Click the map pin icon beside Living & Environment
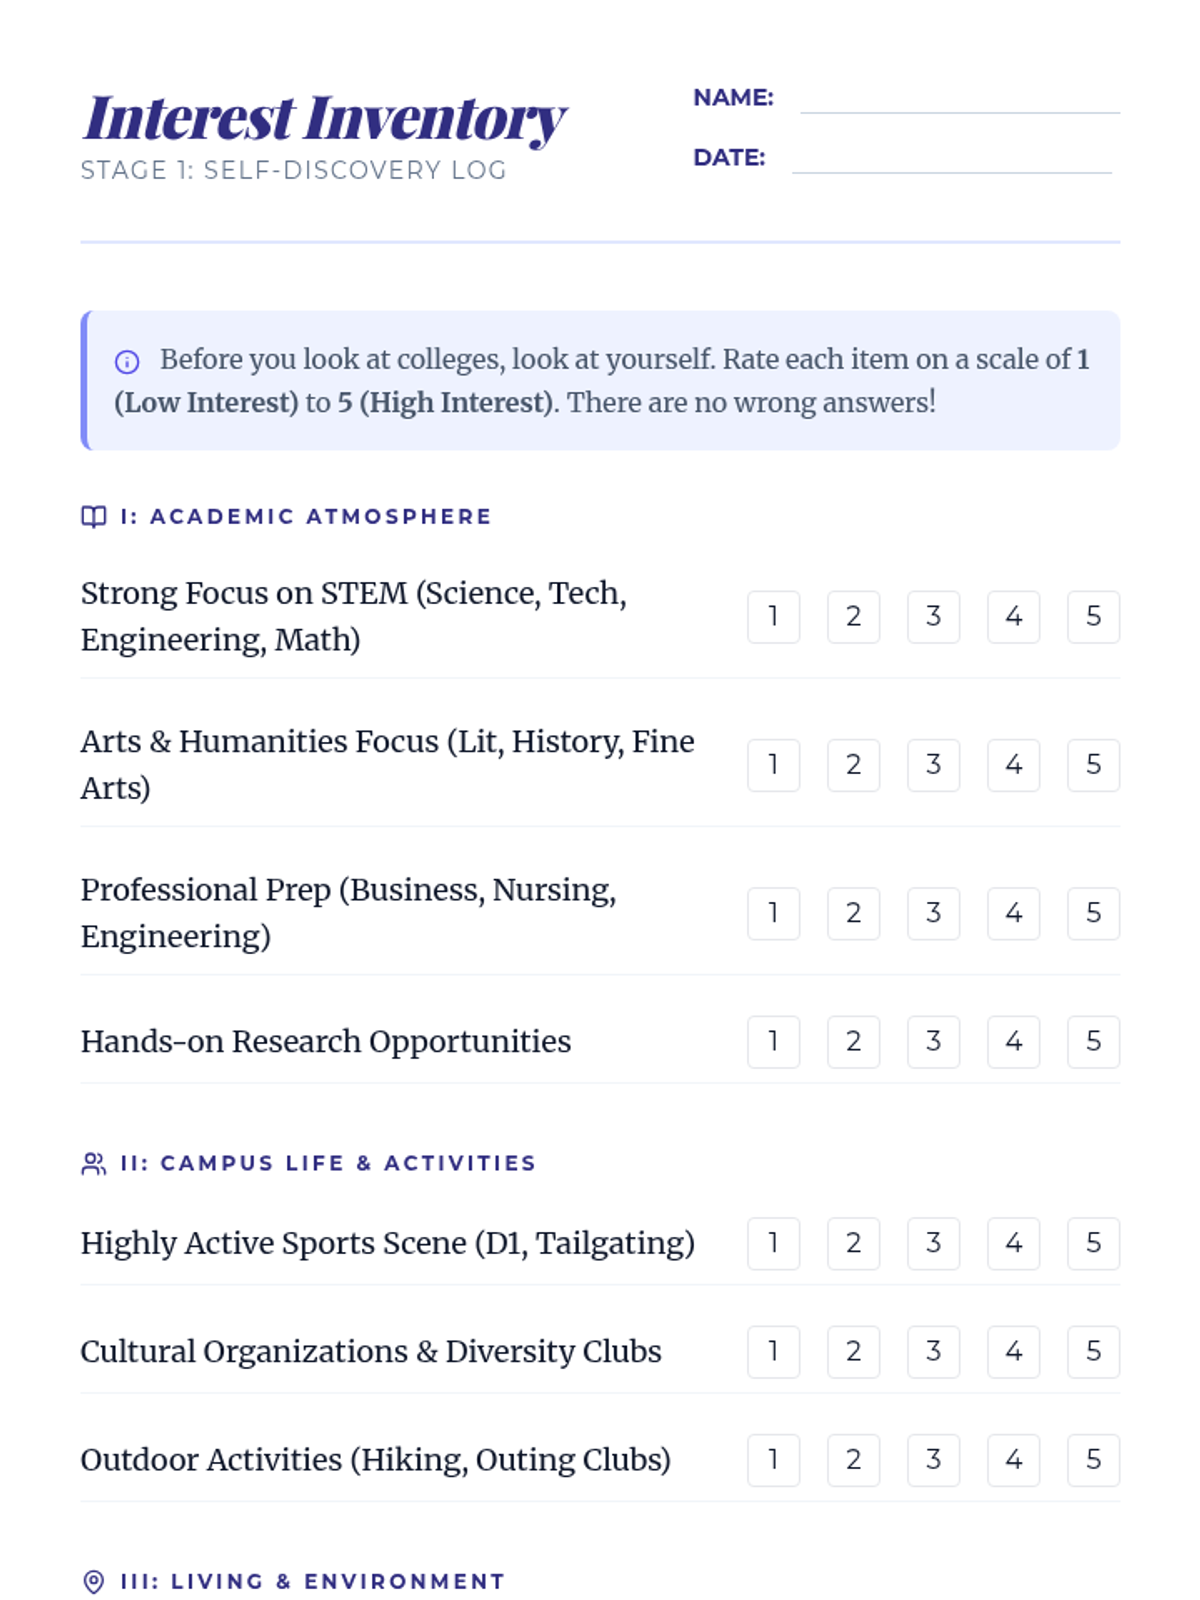 point(93,1582)
